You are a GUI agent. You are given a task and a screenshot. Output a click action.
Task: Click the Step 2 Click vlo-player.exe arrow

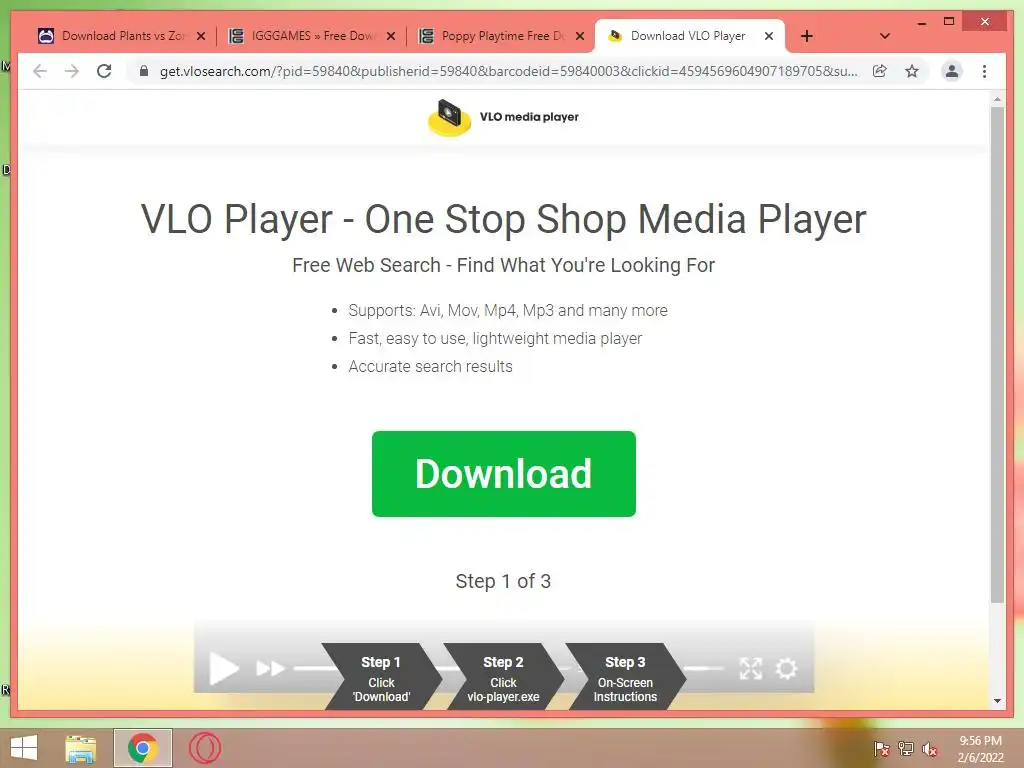(x=504, y=677)
